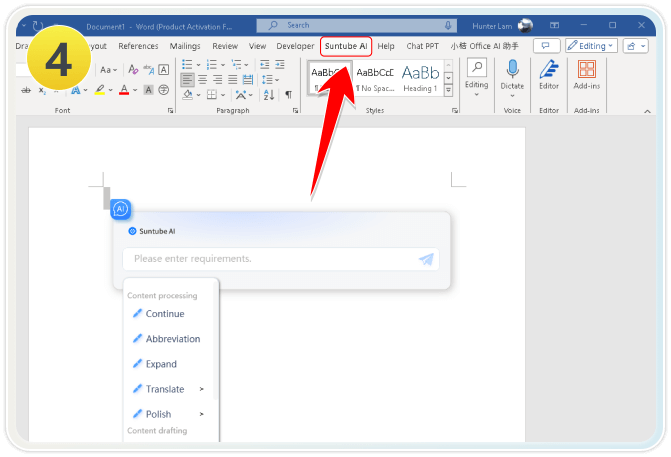Insert a numbered list
This screenshot has width=671, height=457.
tap(211, 64)
